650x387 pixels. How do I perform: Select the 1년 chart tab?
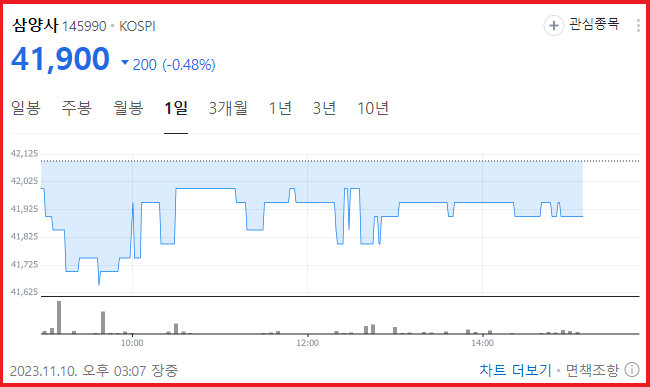point(280,108)
